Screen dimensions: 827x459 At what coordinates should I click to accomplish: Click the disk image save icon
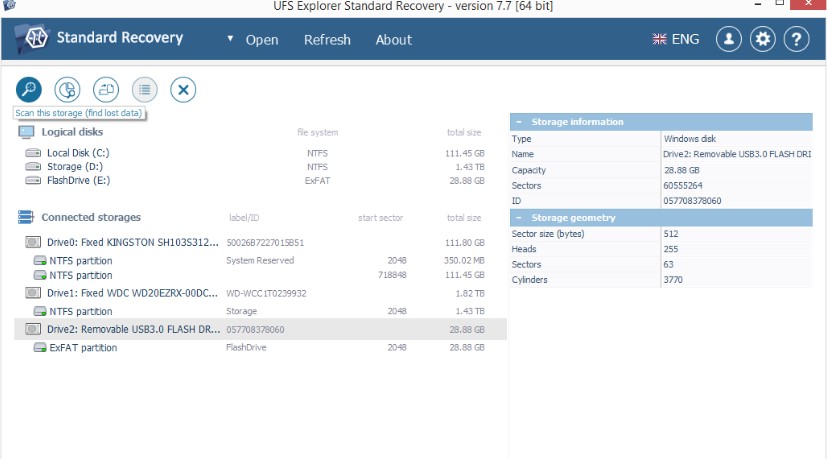(106, 89)
